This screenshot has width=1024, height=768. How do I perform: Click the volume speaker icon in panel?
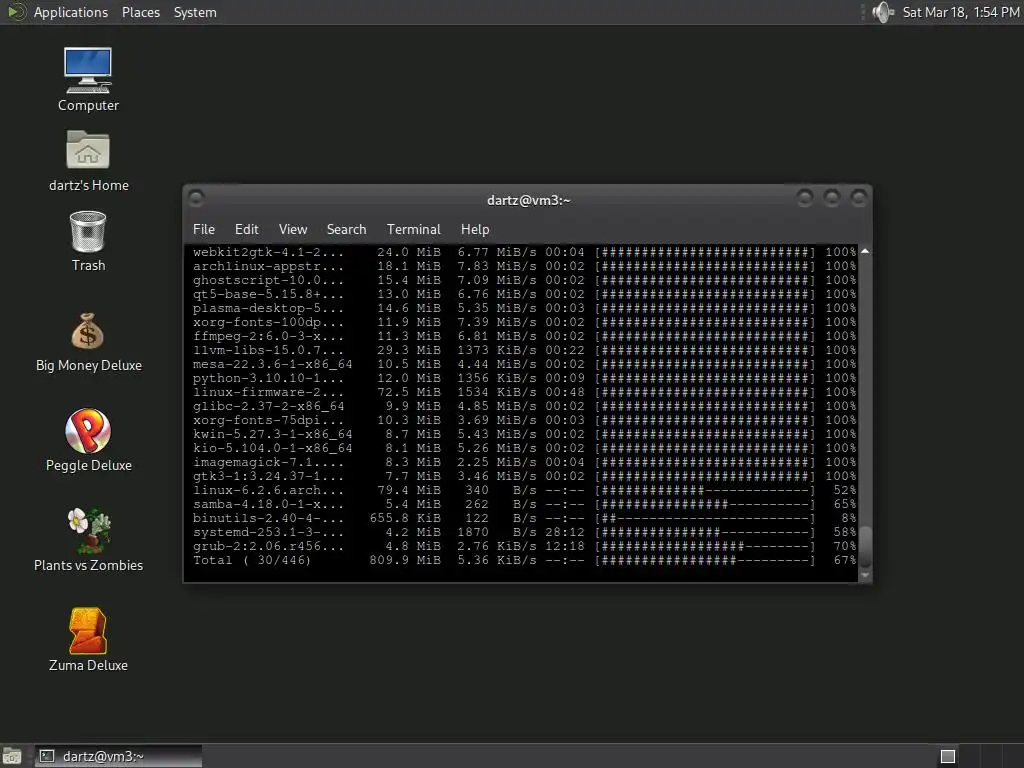pos(882,12)
